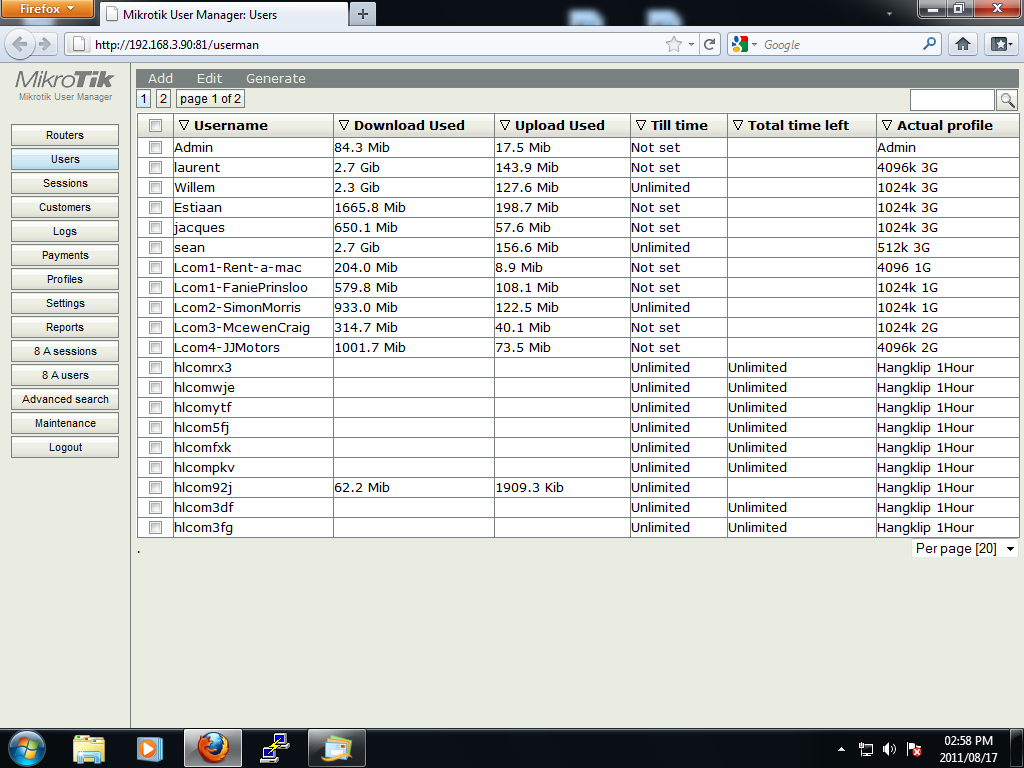This screenshot has height=768, width=1024.
Task: Select the checkbox for user laurent
Action: click(x=155, y=167)
